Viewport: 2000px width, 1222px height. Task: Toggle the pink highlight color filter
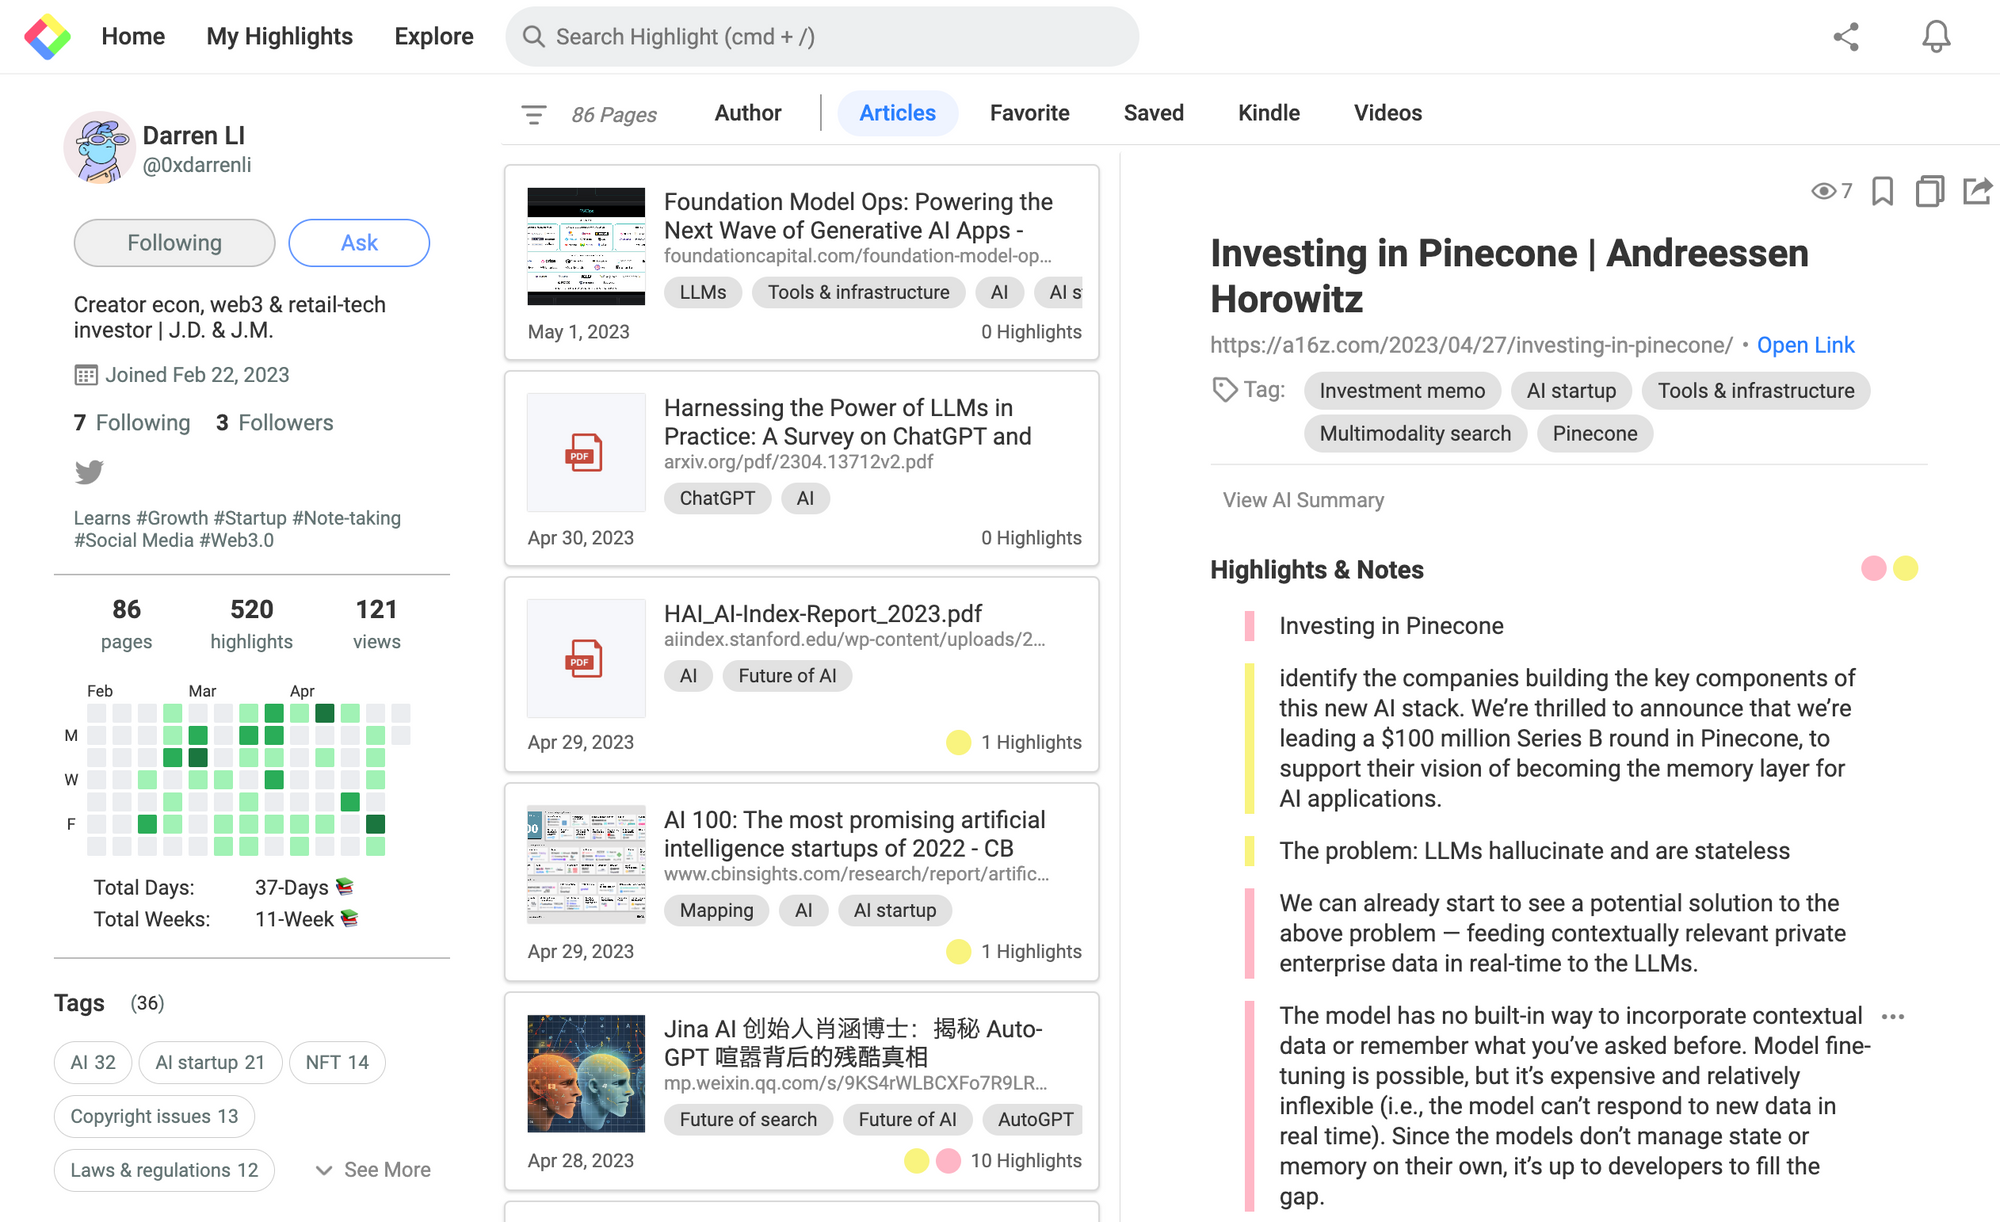pos(1873,569)
